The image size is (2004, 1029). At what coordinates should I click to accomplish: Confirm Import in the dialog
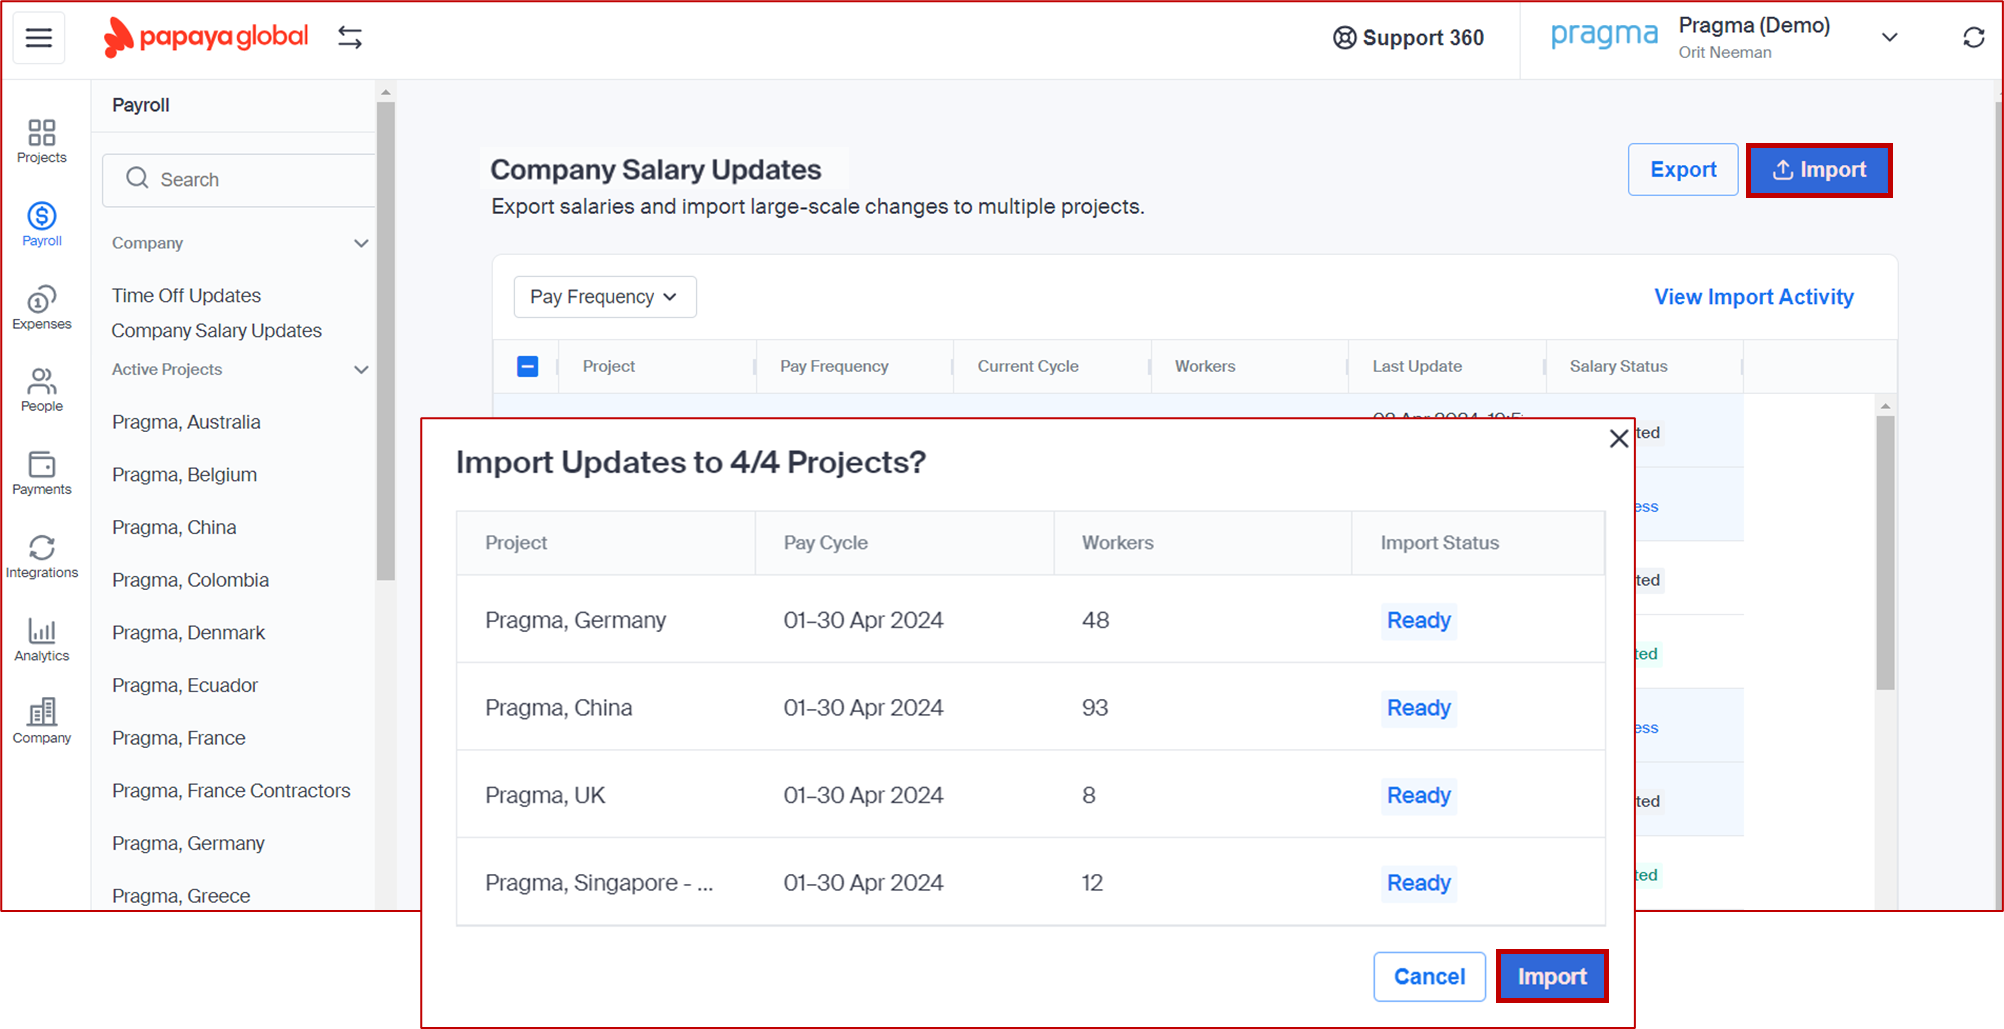tap(1552, 977)
